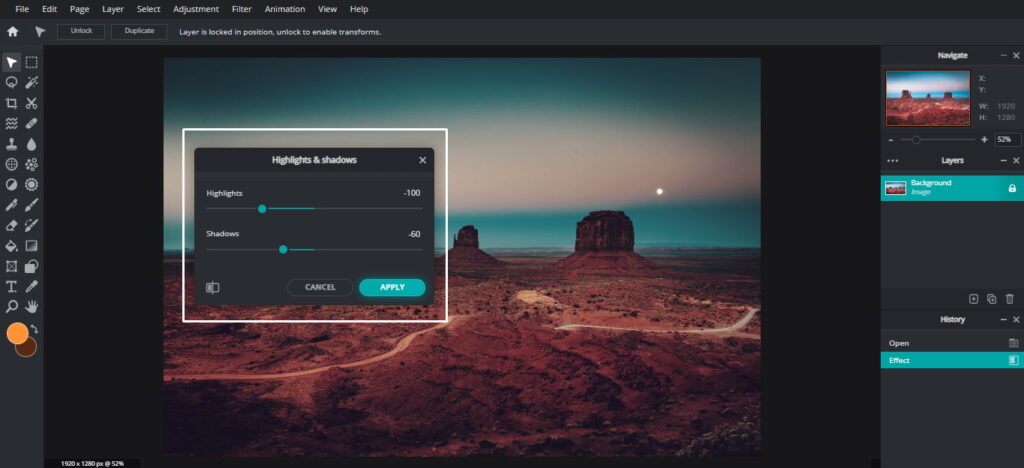Collapse the Navigate panel
This screenshot has height=468, width=1024.
[x=1003, y=56]
